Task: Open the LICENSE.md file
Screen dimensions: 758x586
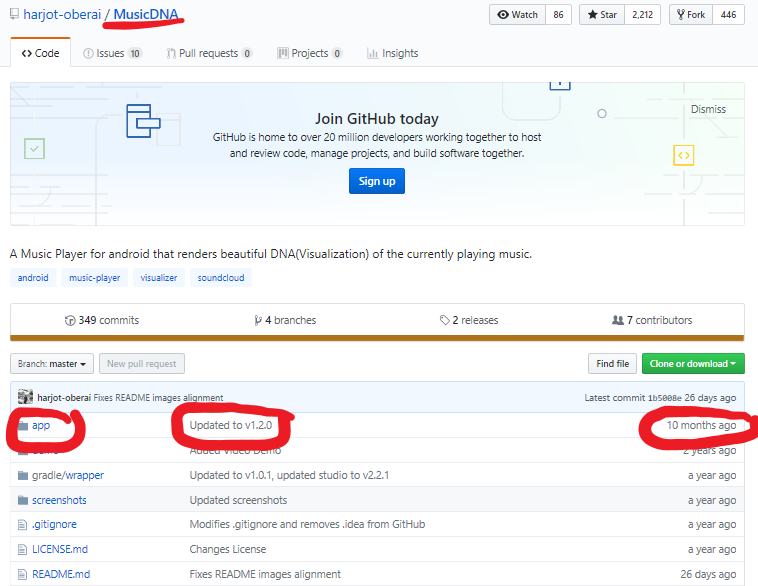Action: pos(60,549)
